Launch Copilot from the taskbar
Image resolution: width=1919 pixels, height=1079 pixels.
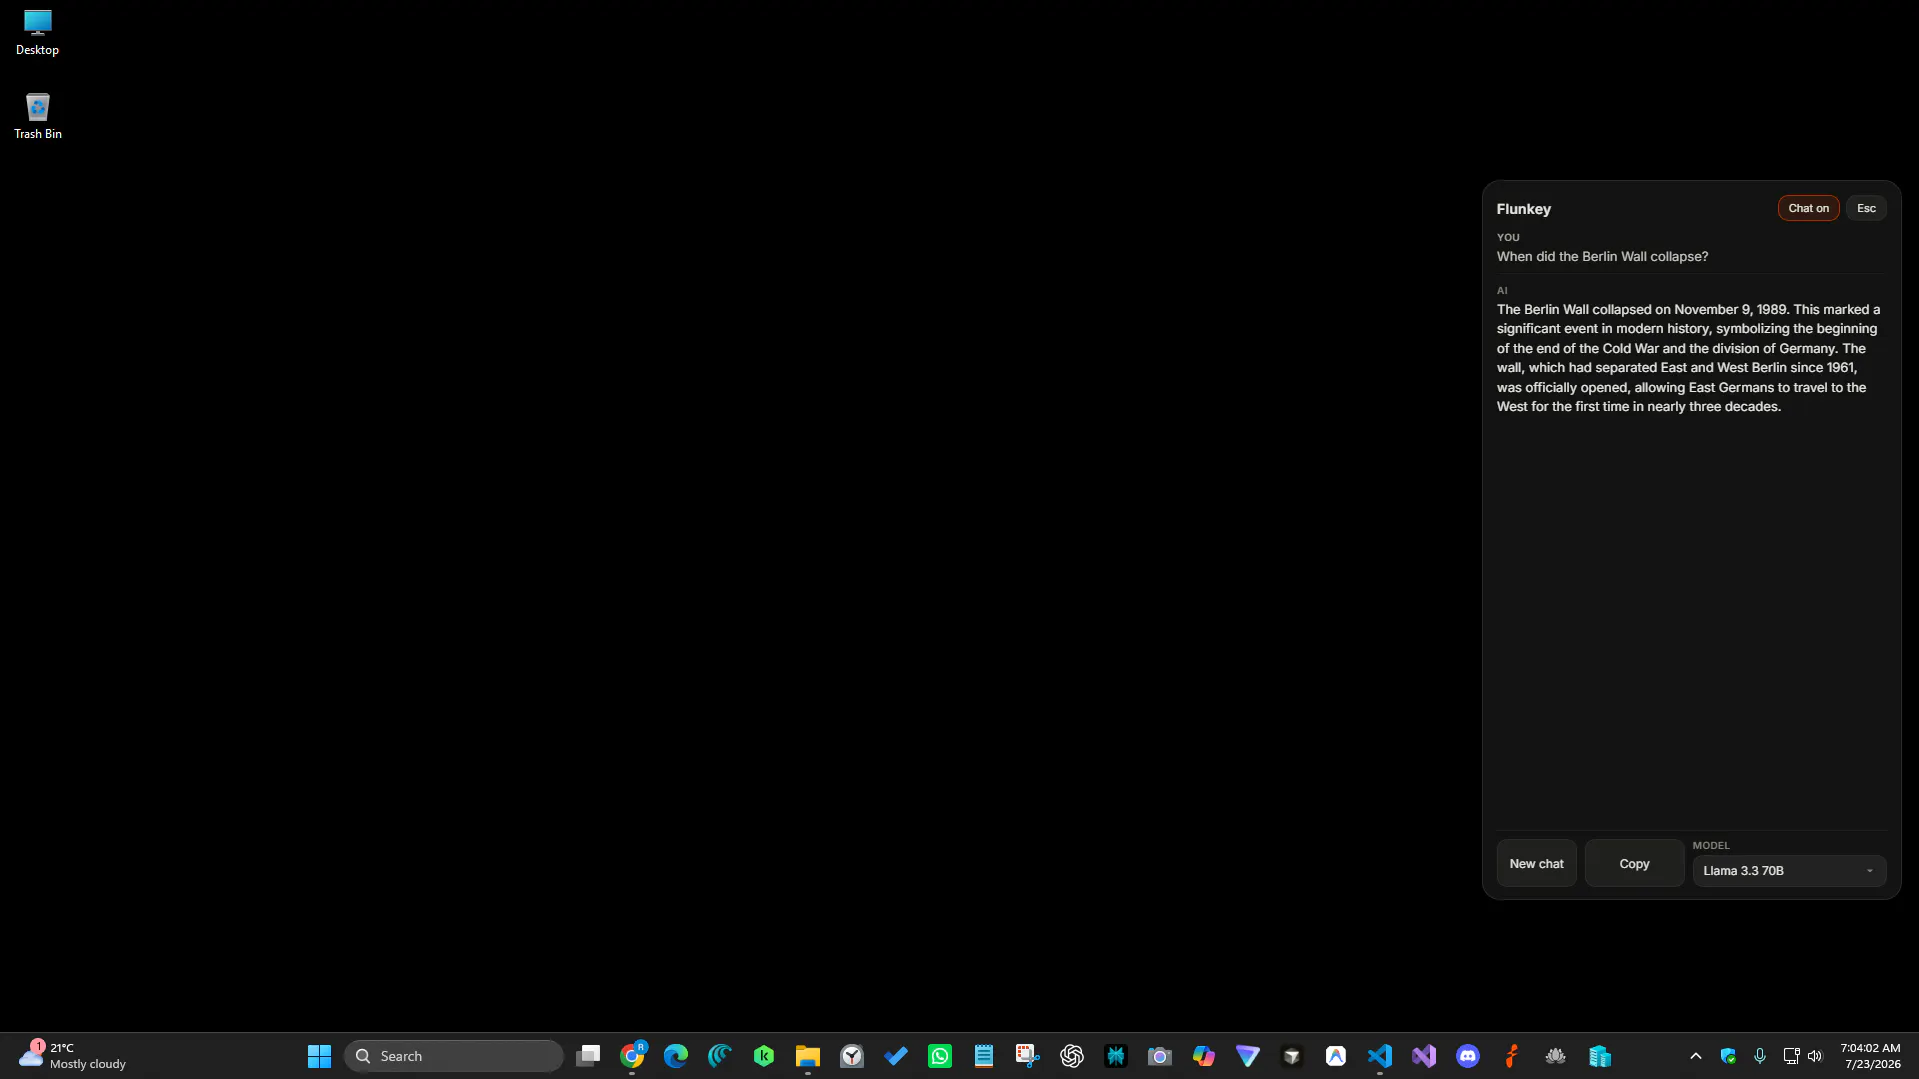[1204, 1056]
